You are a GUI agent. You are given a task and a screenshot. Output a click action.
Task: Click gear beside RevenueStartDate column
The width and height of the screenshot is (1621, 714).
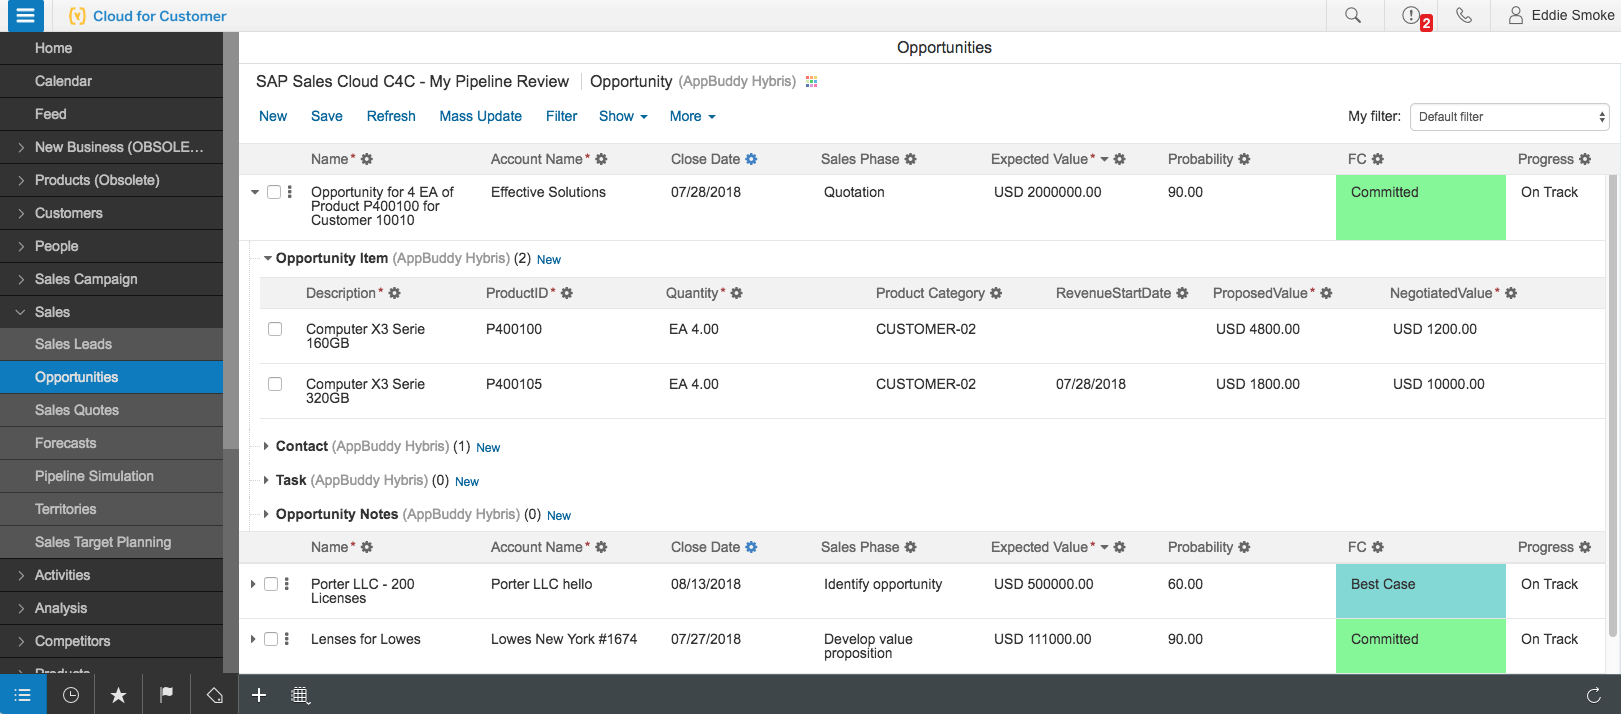(1182, 293)
